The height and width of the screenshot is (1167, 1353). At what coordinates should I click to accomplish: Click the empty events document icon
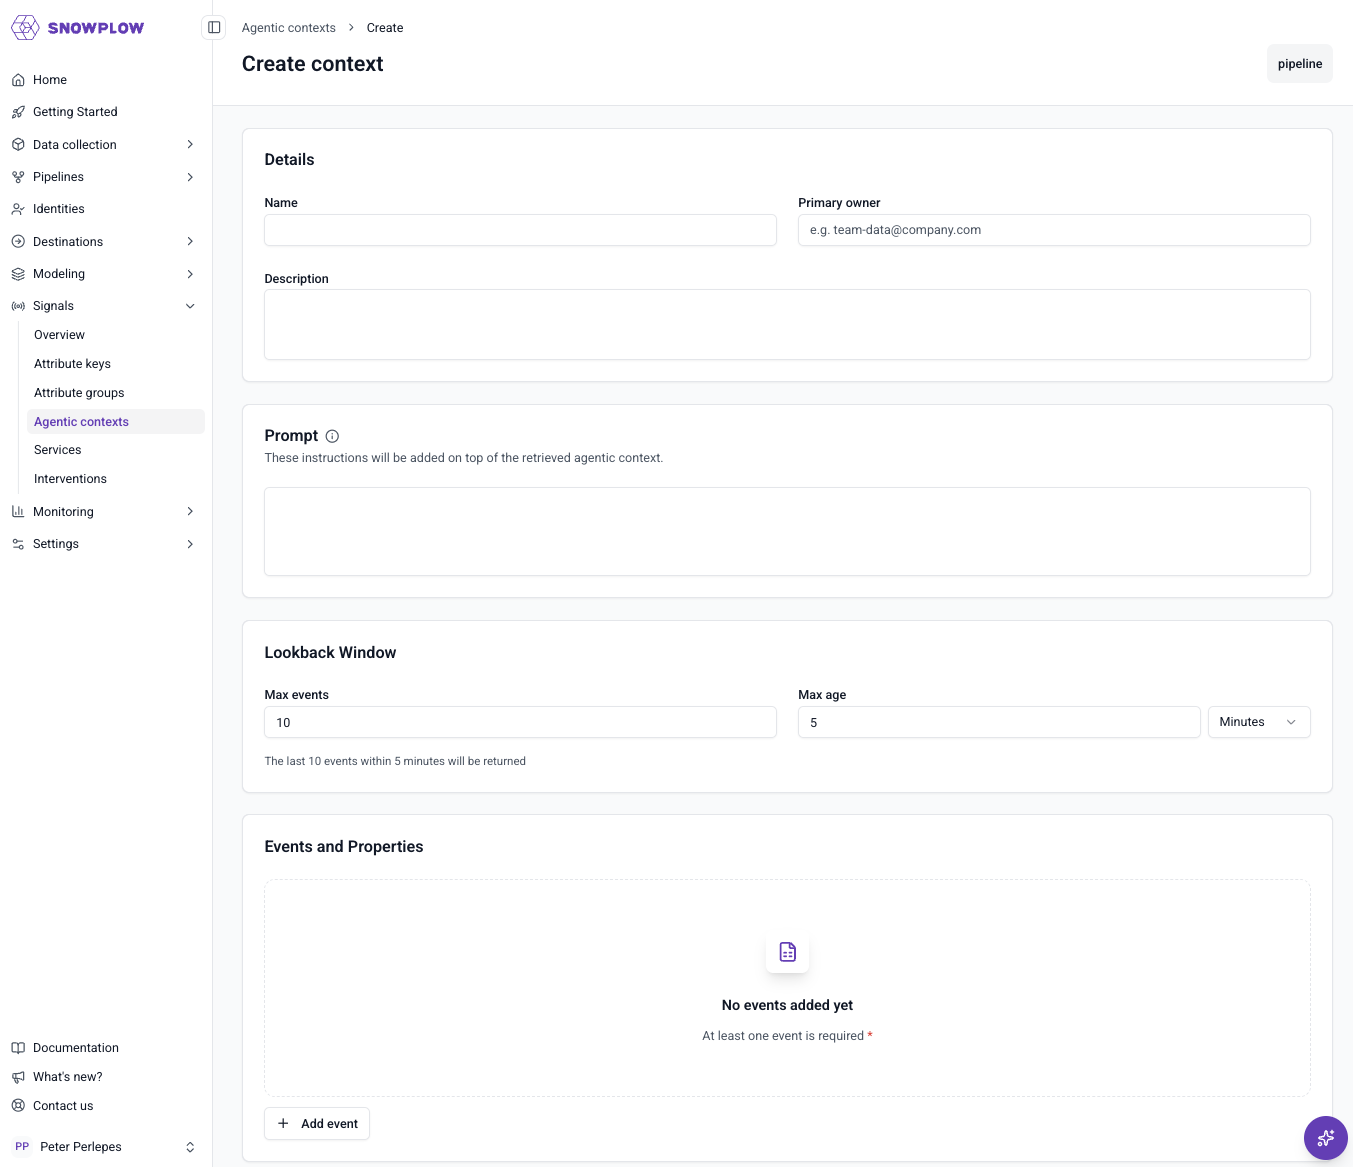click(x=788, y=952)
